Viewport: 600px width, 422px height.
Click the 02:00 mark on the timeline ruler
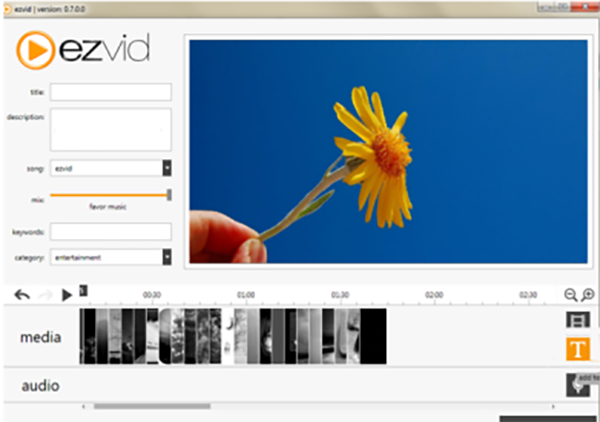[x=434, y=295]
